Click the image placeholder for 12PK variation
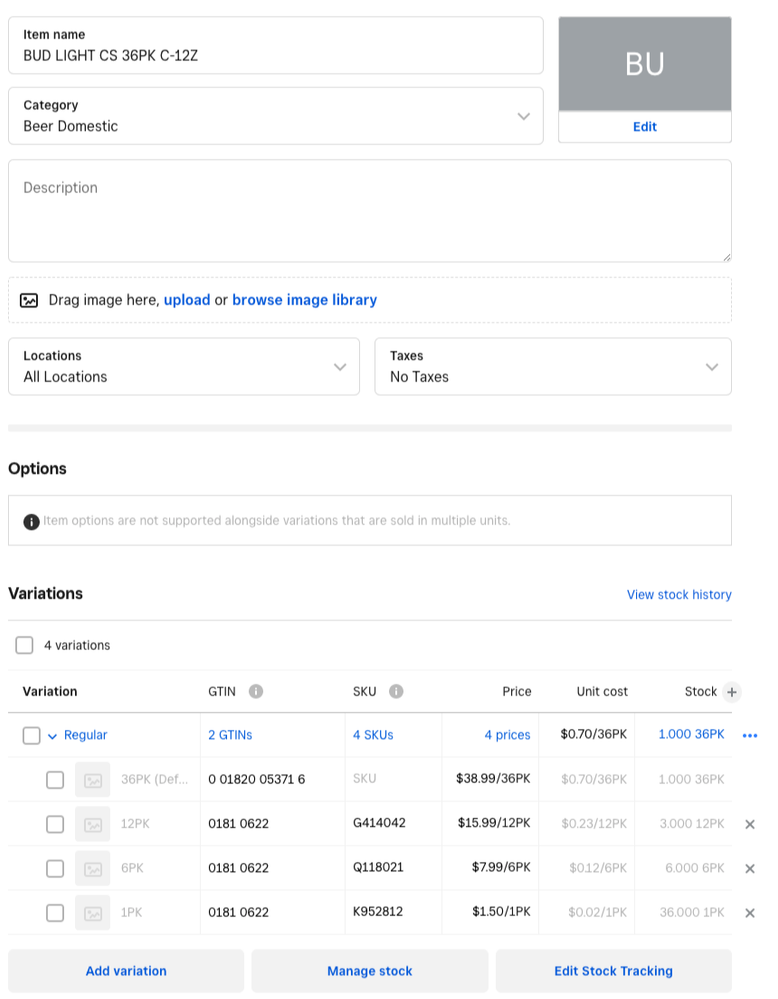This screenshot has width=778, height=999. pos(92,824)
